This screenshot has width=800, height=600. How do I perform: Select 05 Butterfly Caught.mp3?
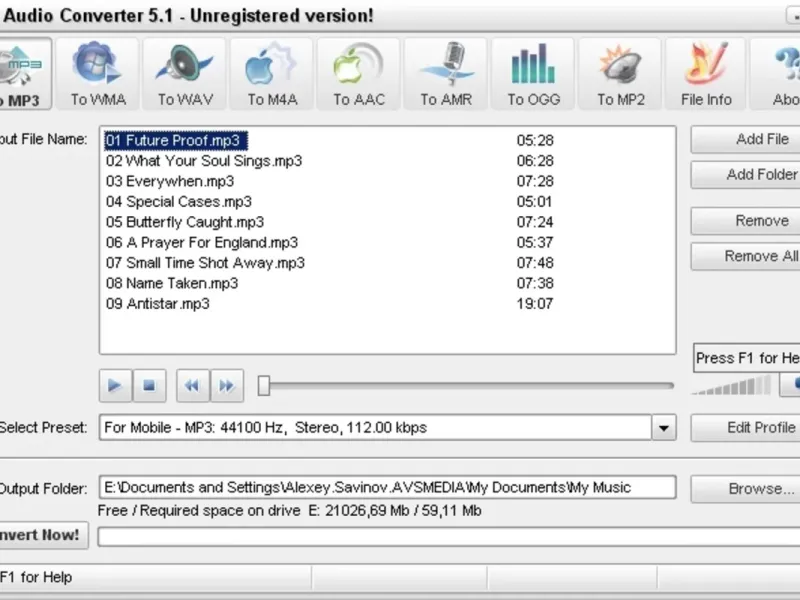(x=185, y=222)
